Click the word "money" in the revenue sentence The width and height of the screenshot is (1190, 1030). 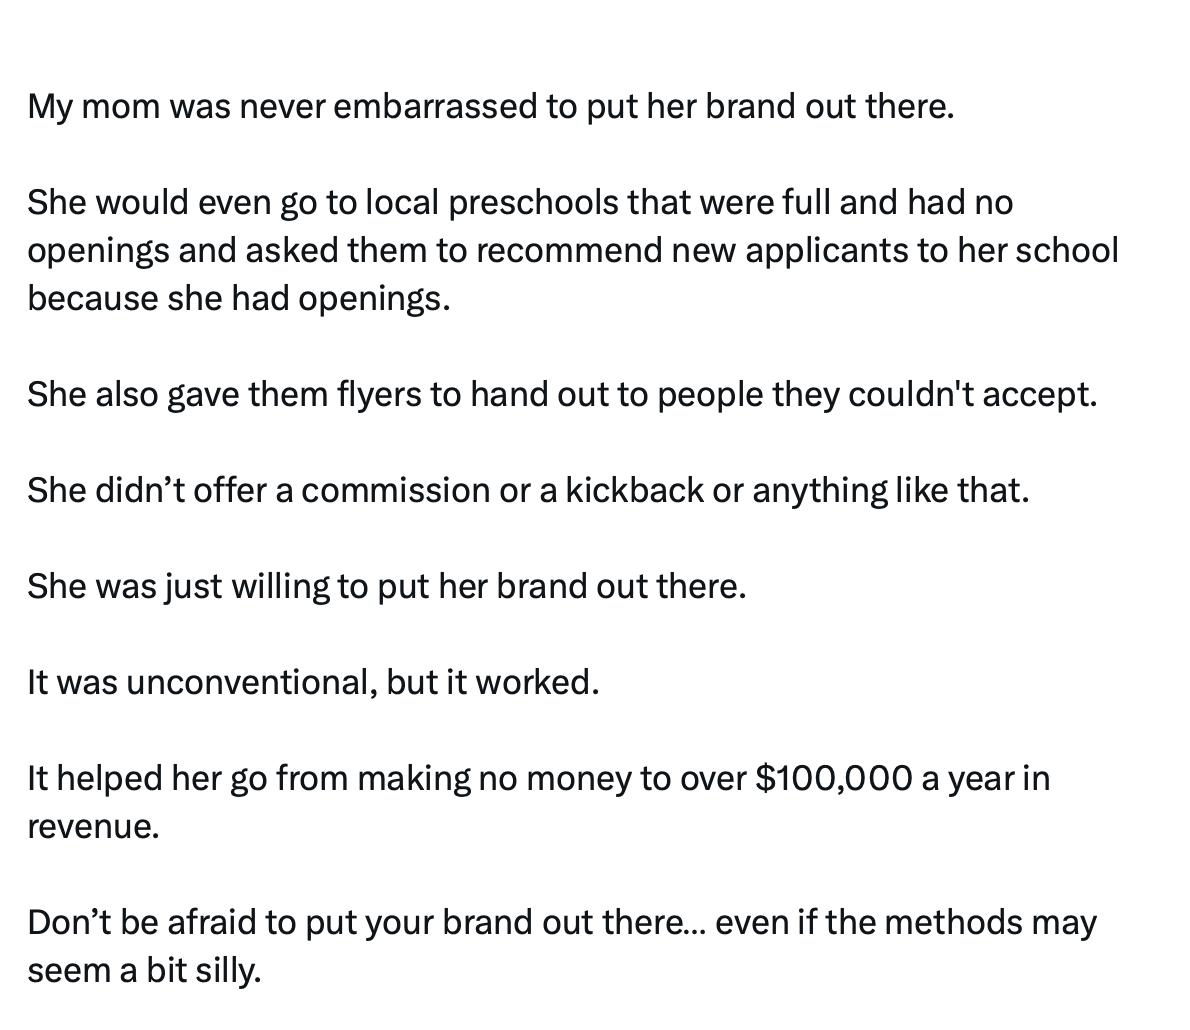[x=578, y=779]
